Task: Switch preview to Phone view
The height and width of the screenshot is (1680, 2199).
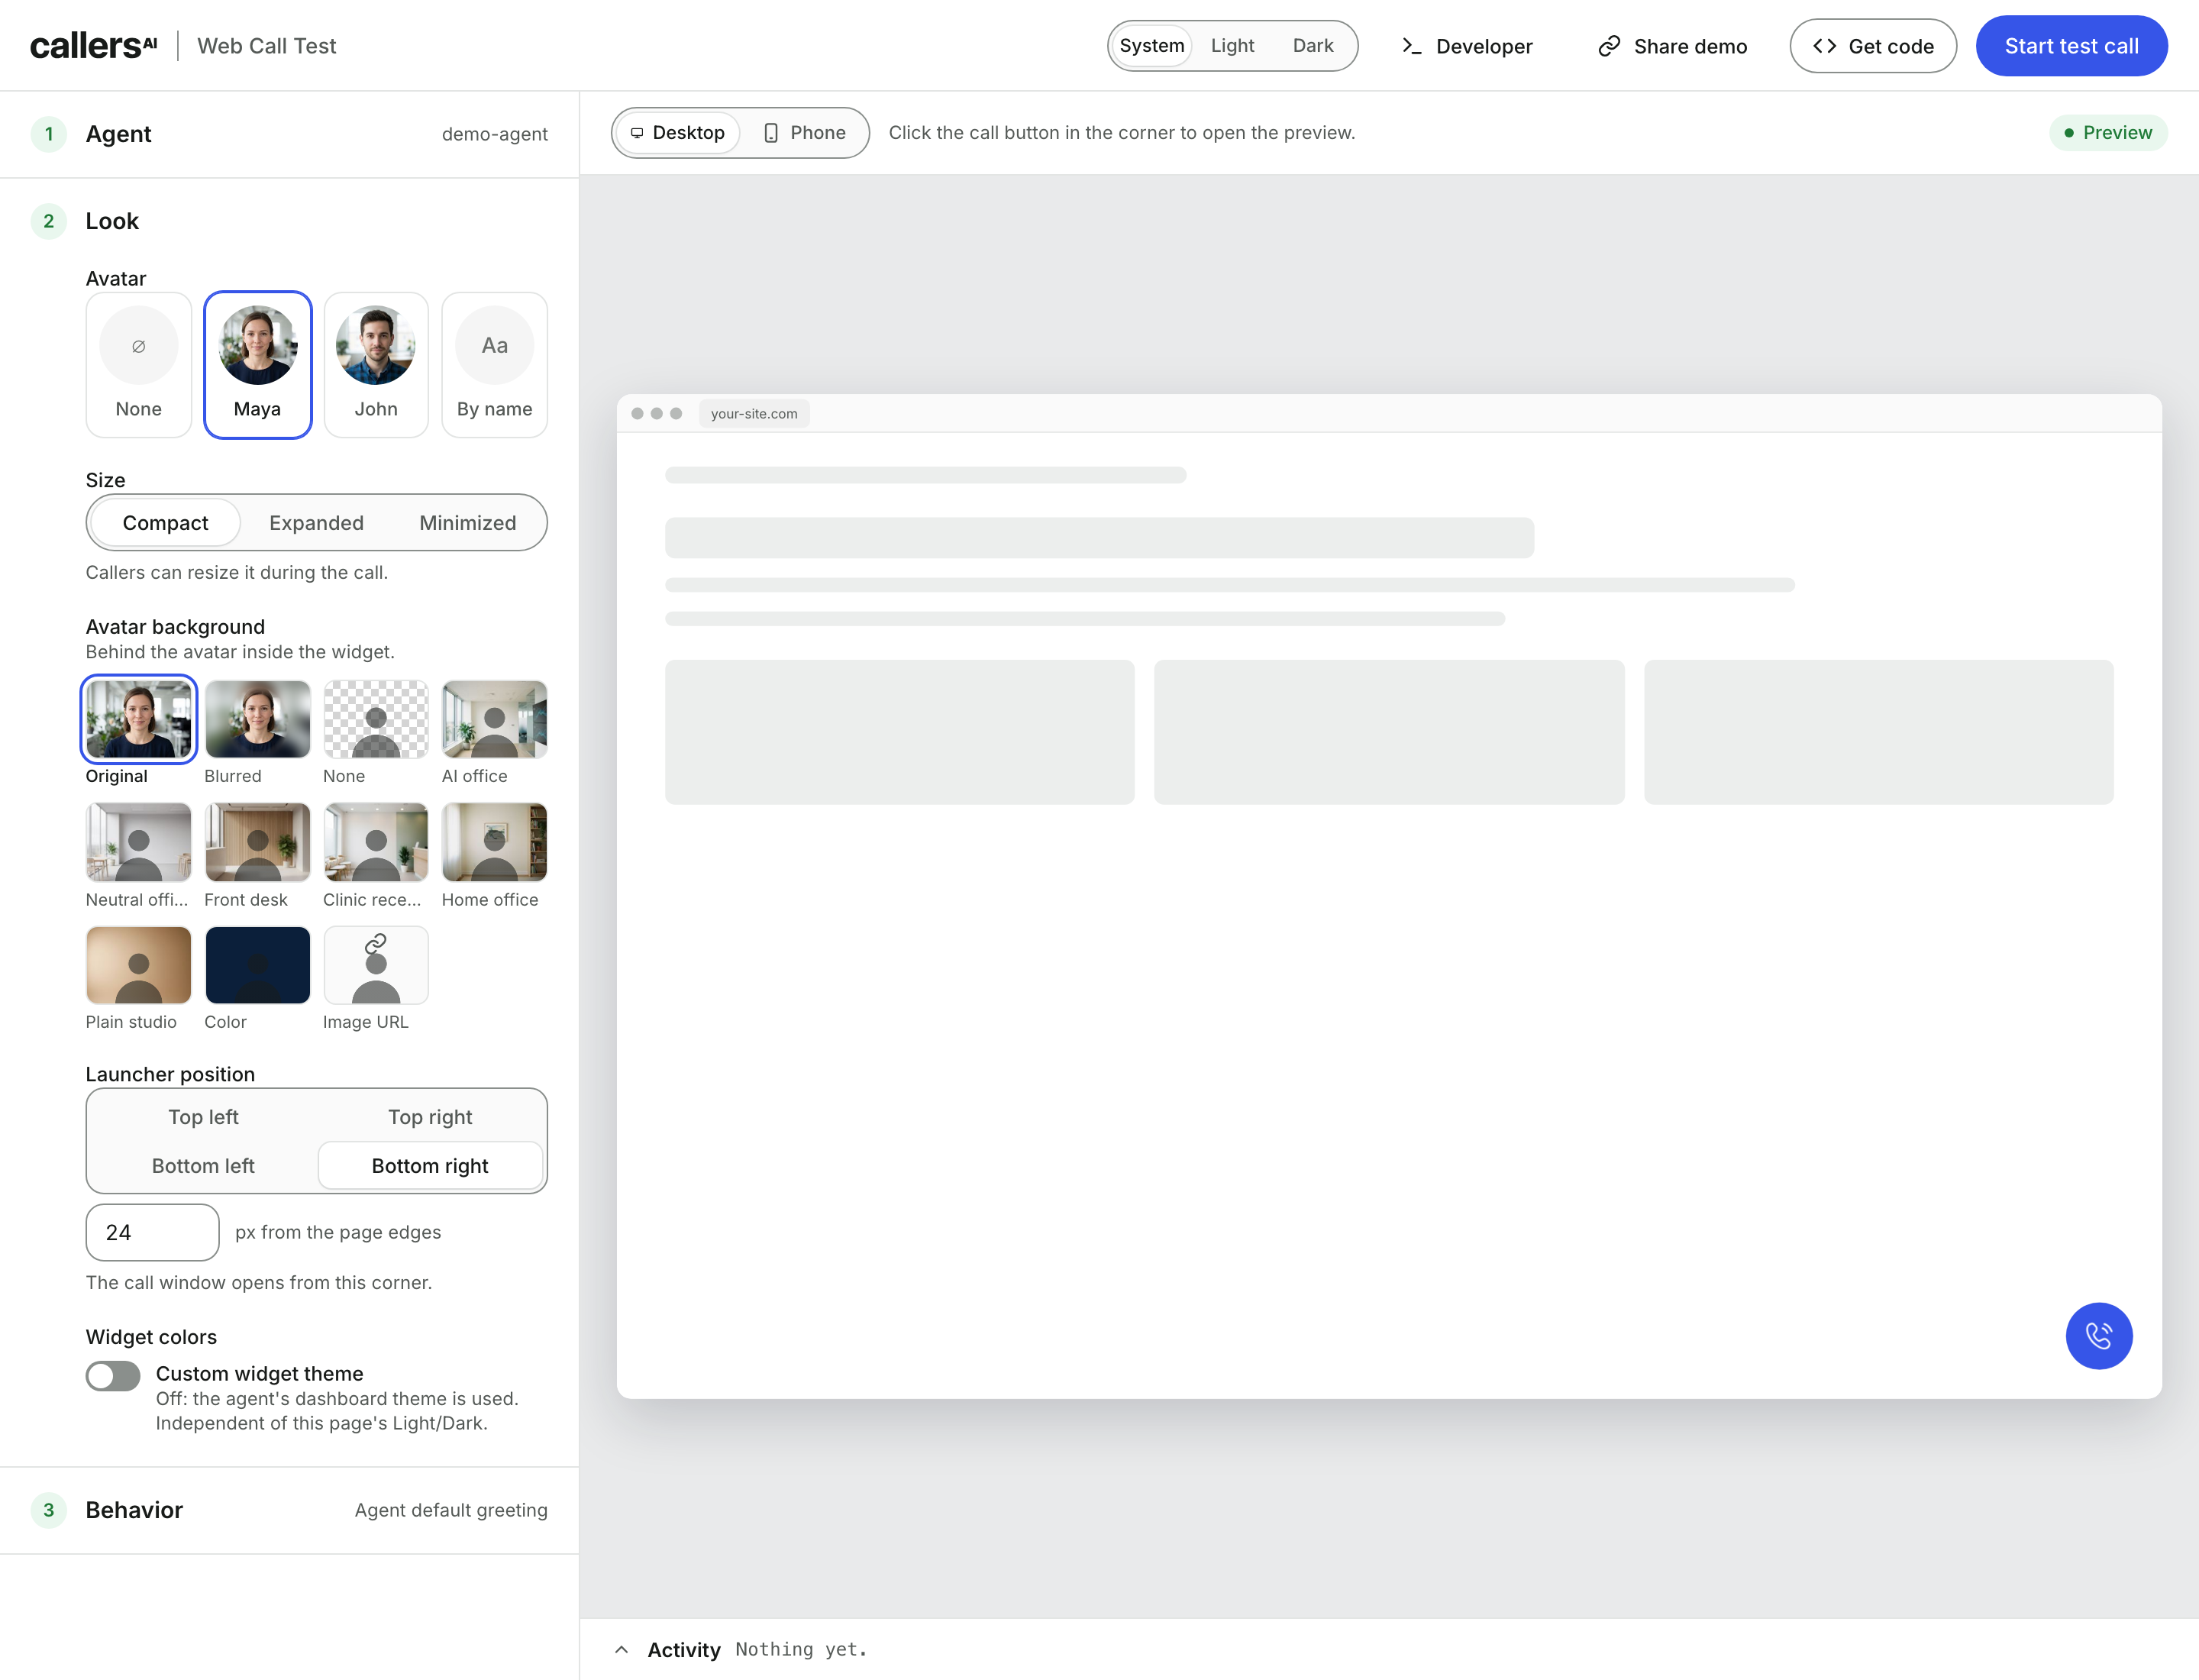Action: [x=804, y=133]
